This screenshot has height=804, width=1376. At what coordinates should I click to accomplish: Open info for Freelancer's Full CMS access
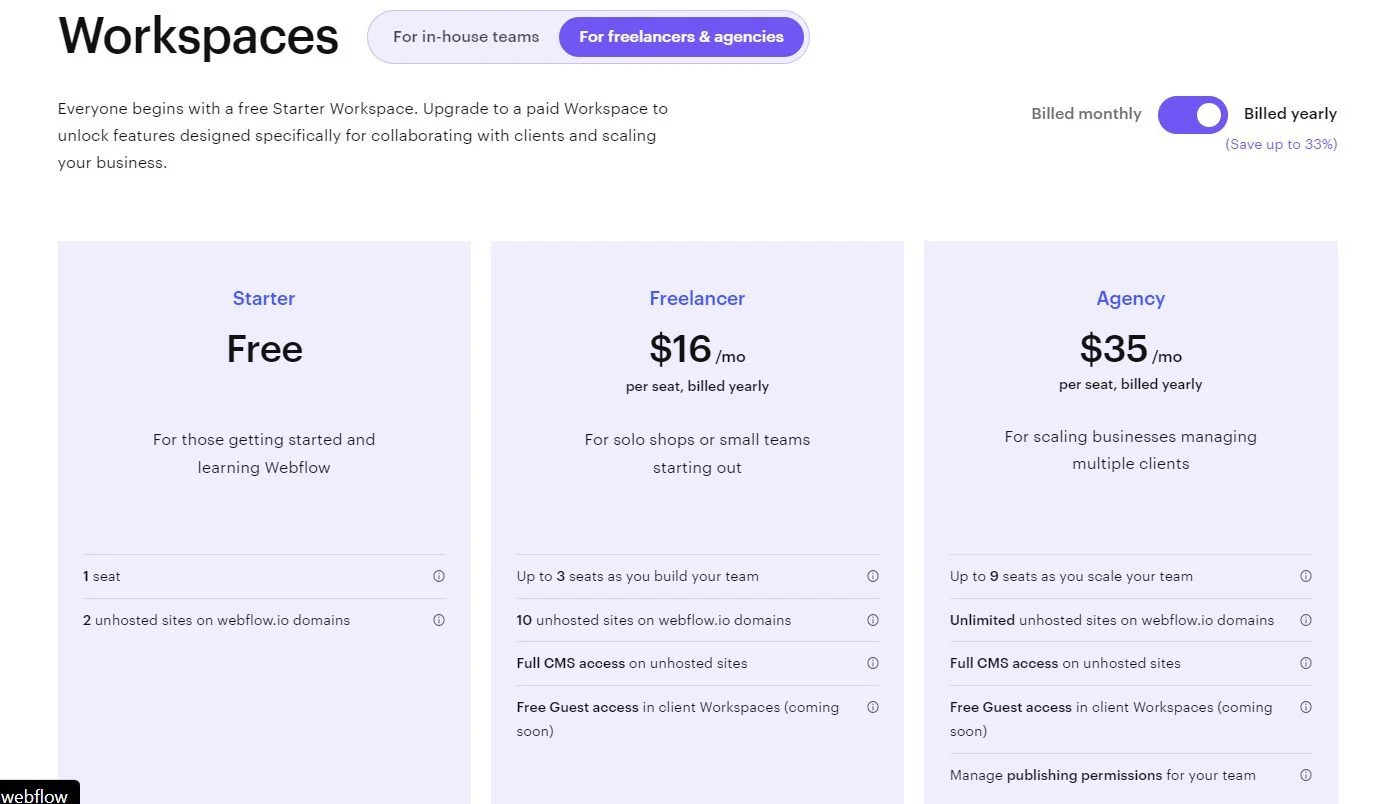pos(872,663)
